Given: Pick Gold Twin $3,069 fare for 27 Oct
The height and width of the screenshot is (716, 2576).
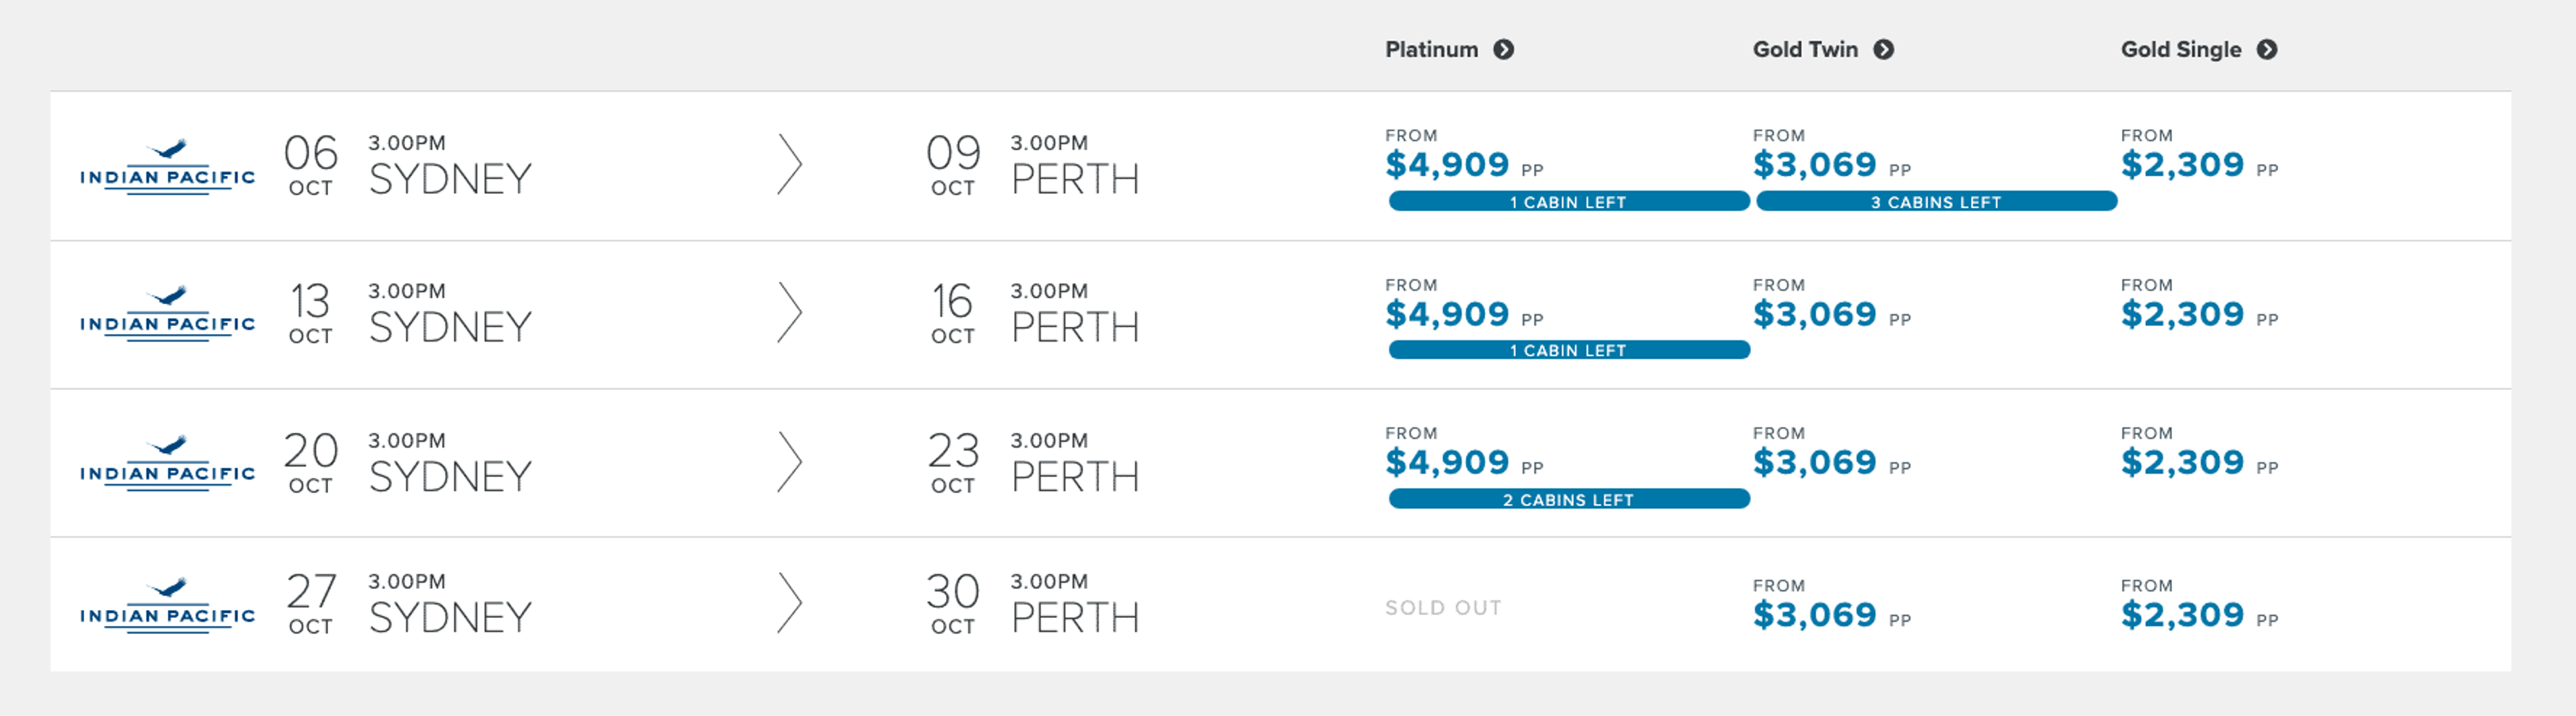Looking at the screenshot, I should [x=1814, y=614].
